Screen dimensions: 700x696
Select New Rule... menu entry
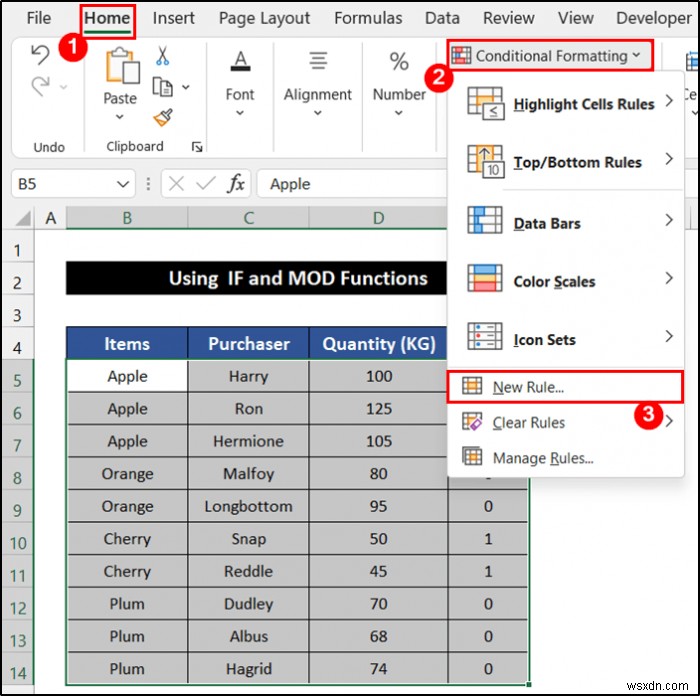click(565, 387)
